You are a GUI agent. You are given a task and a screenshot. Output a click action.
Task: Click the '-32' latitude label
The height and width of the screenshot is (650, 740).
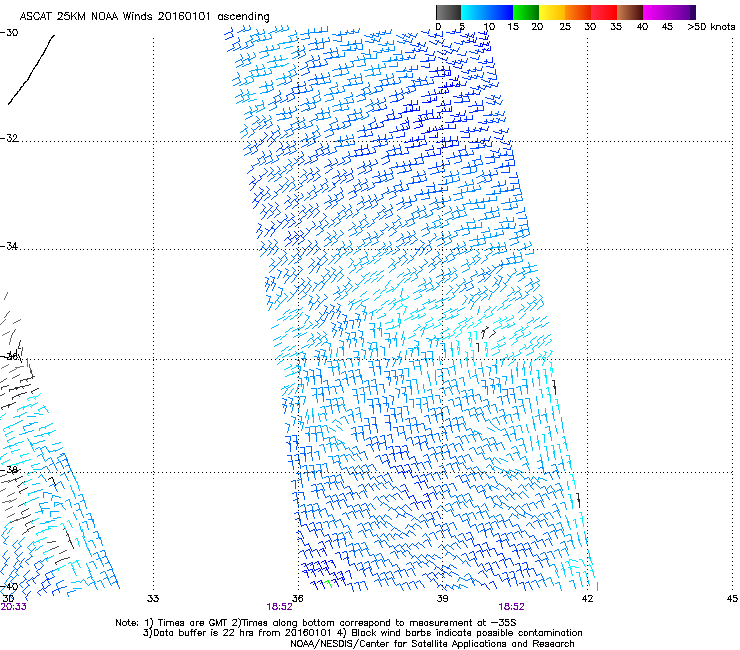[9, 138]
